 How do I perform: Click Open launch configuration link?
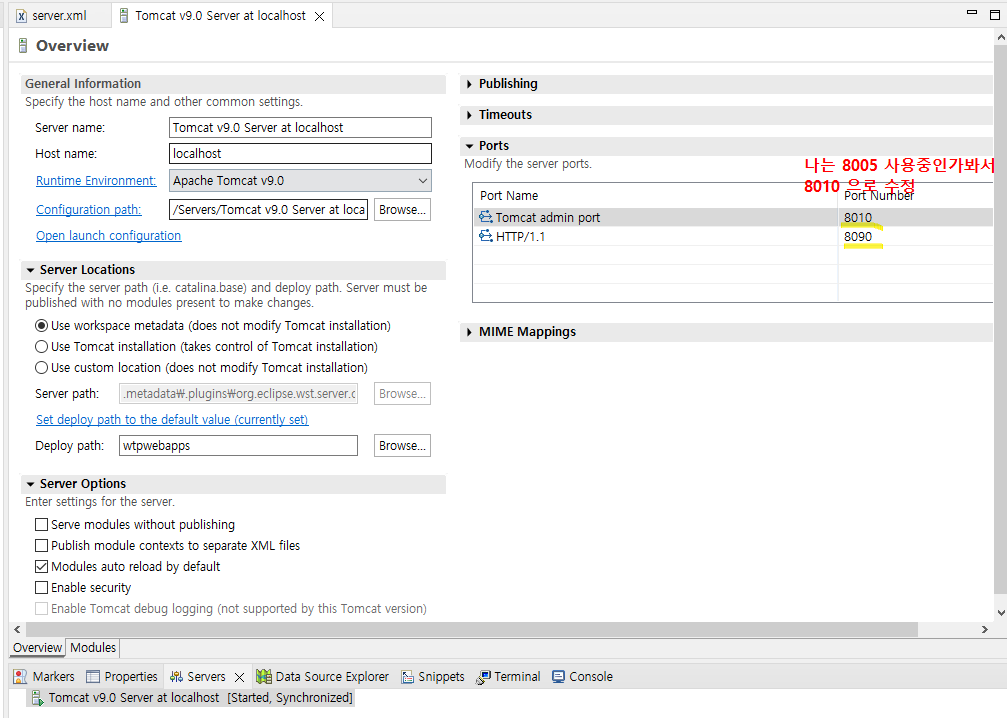pyautogui.click(x=109, y=236)
